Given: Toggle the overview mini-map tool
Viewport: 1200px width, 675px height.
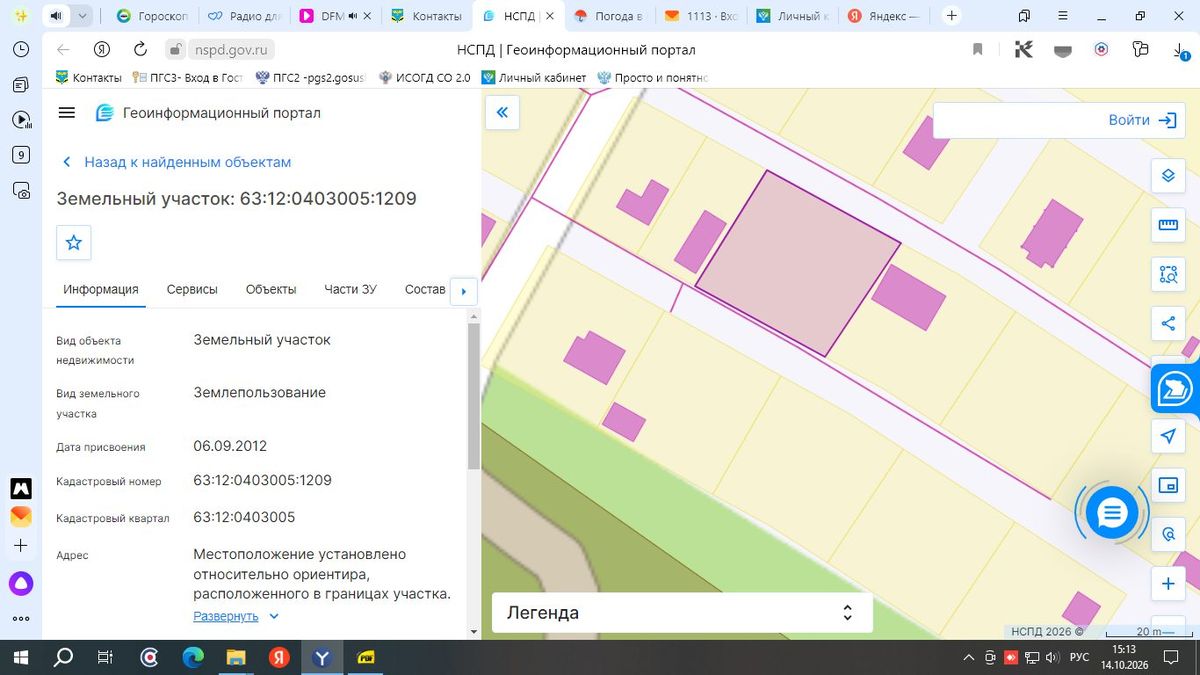Looking at the screenshot, I should click(x=1167, y=486).
